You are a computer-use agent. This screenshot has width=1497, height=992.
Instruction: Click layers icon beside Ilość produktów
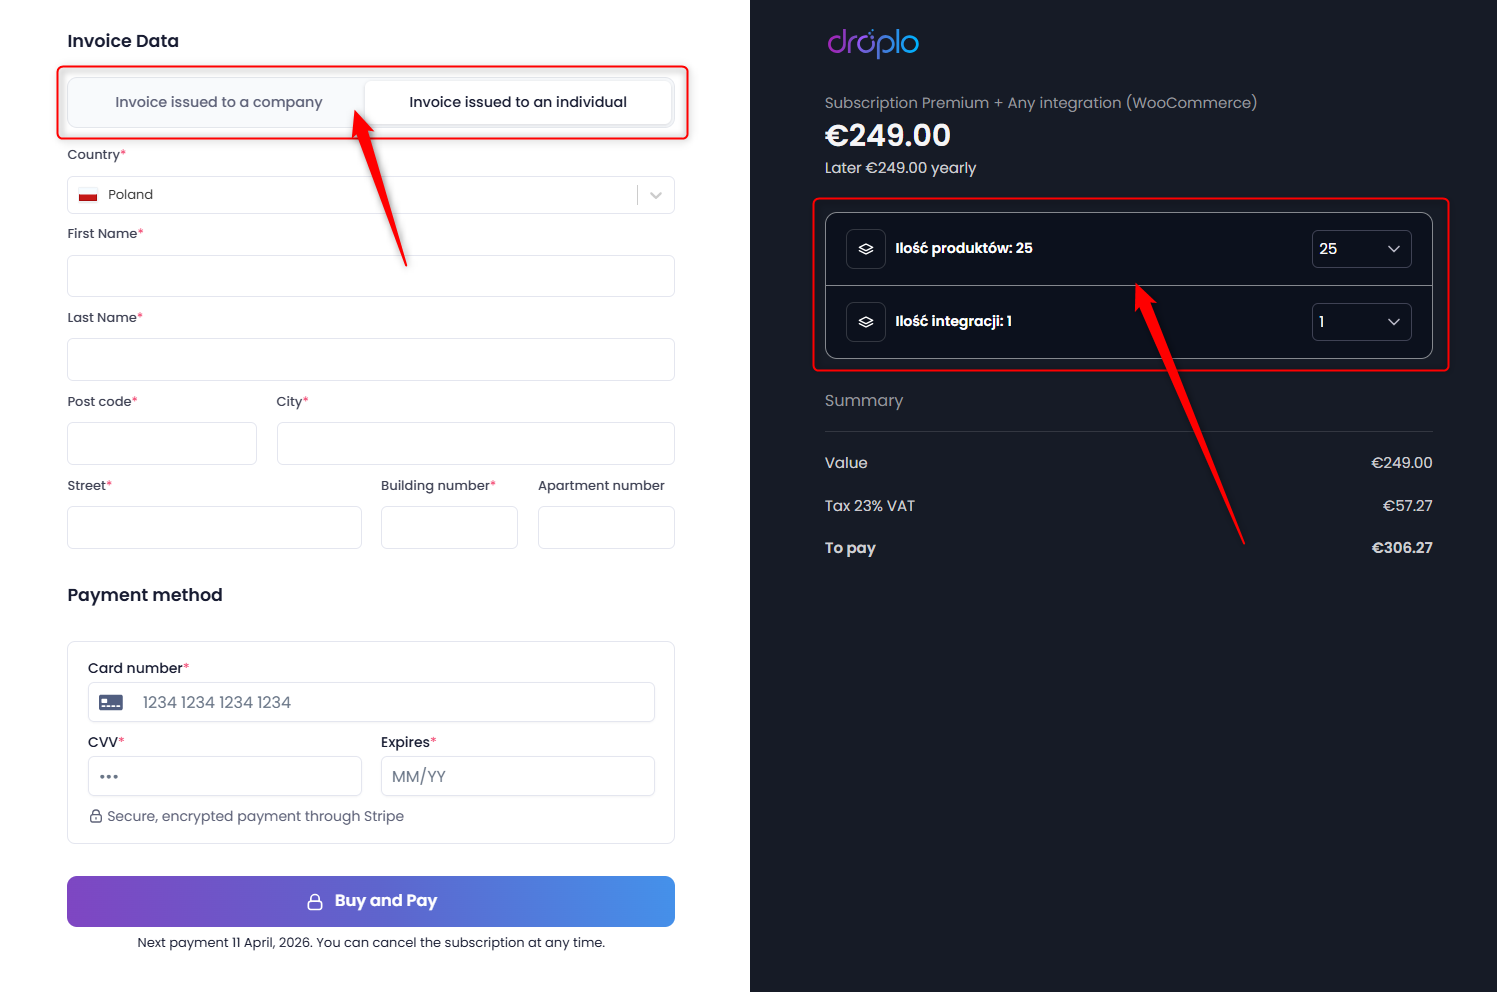866,249
